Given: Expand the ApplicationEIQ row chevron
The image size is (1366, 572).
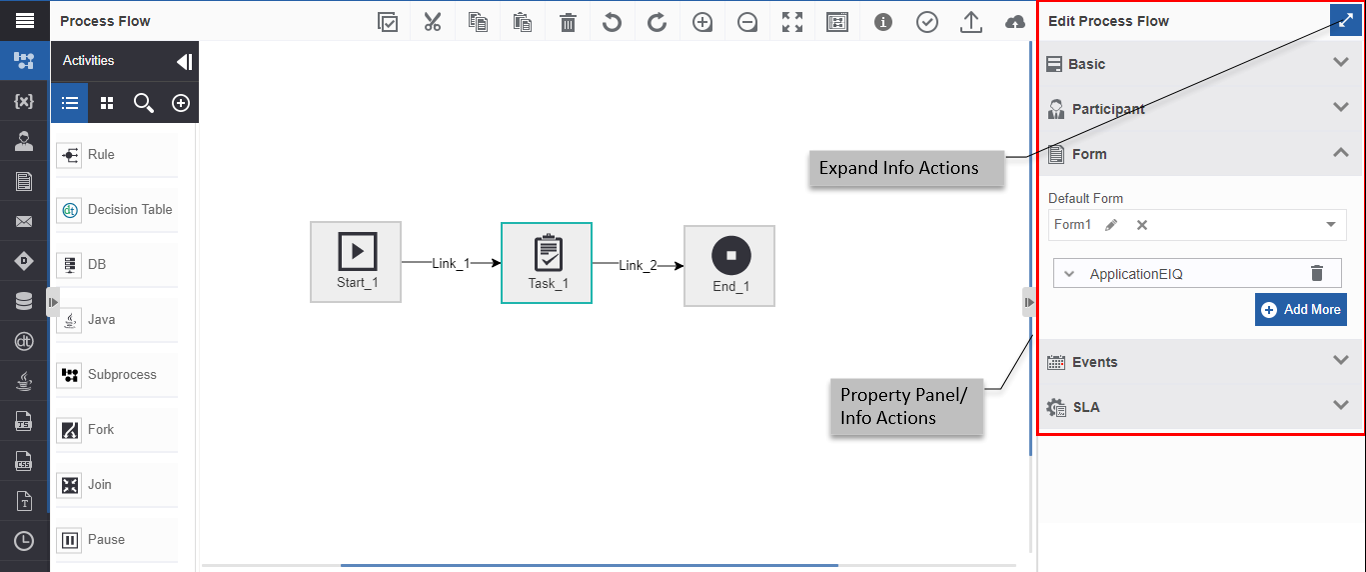Looking at the screenshot, I should tap(1069, 274).
